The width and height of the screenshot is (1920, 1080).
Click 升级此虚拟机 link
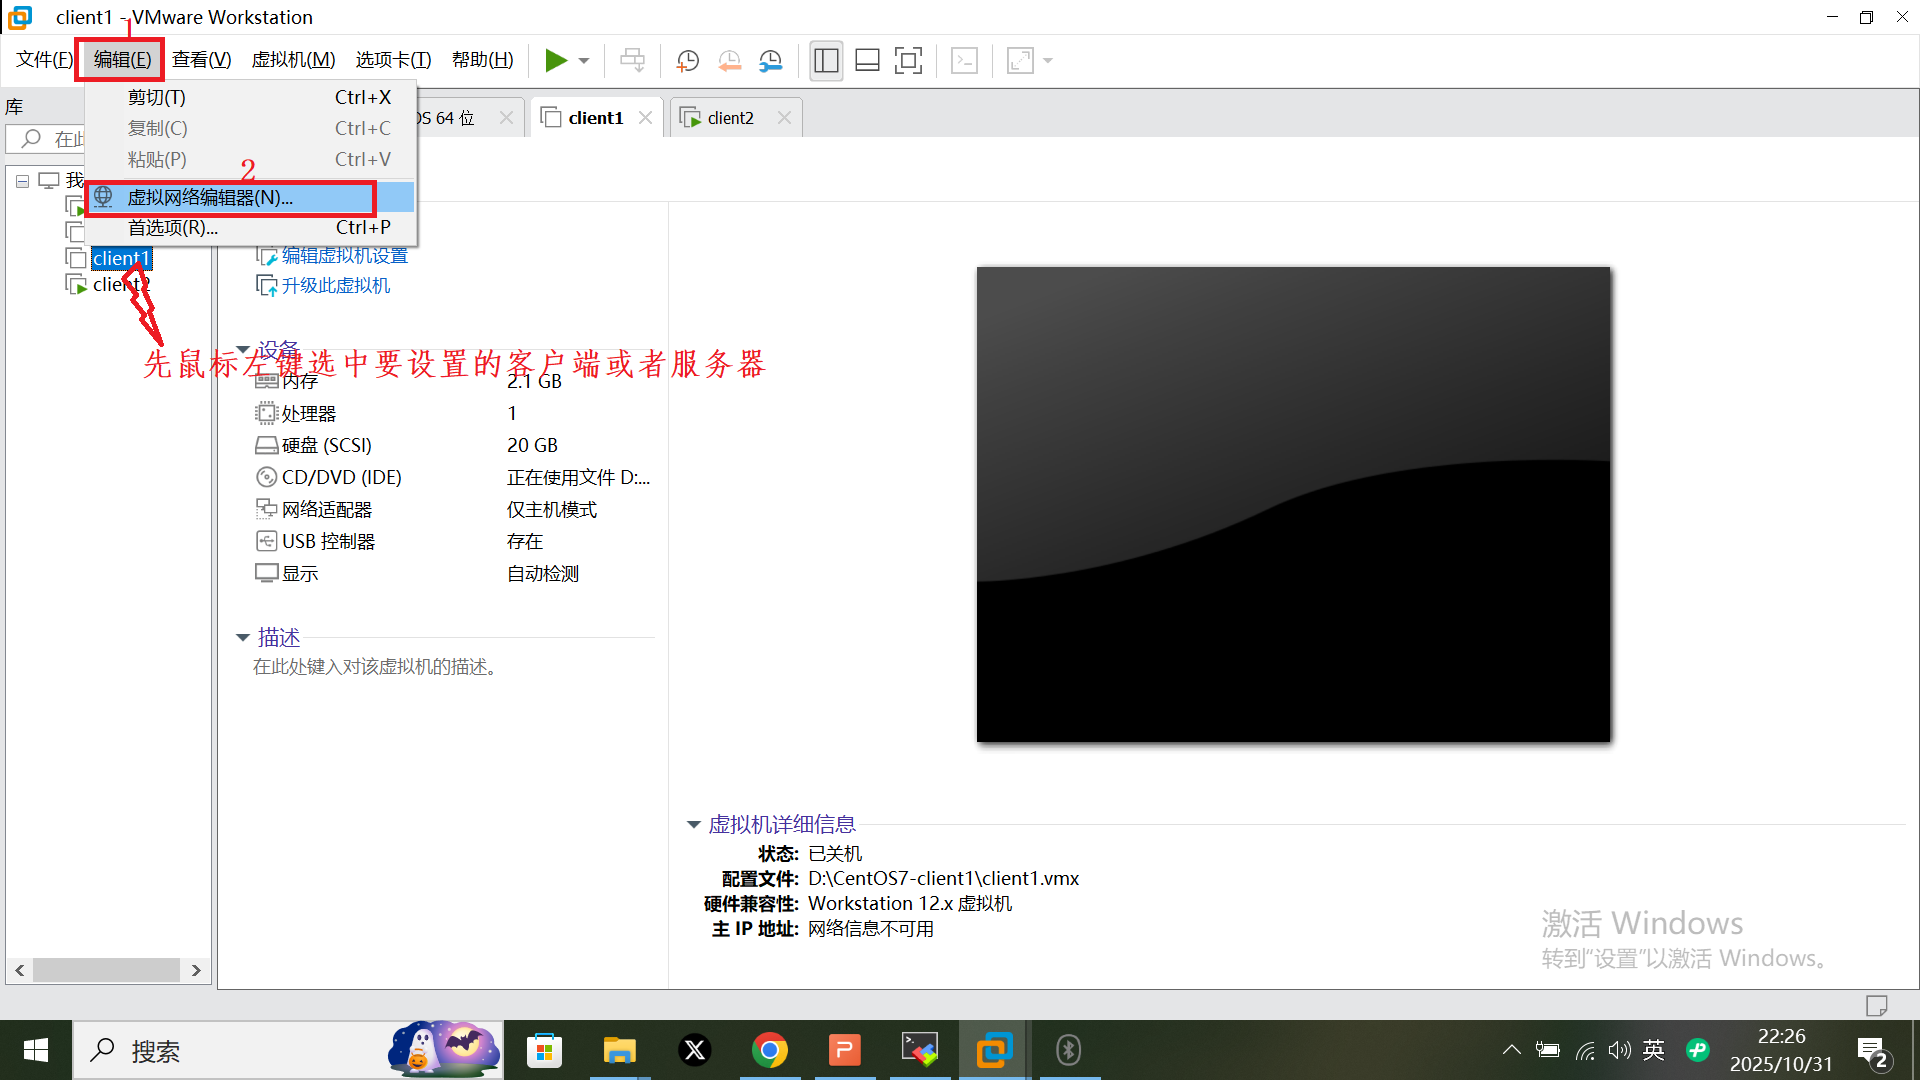click(x=335, y=286)
